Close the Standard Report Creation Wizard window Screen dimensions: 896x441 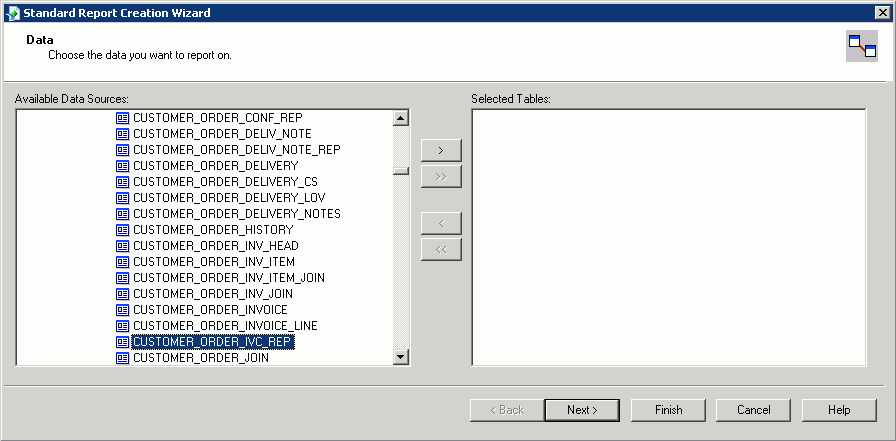881,12
